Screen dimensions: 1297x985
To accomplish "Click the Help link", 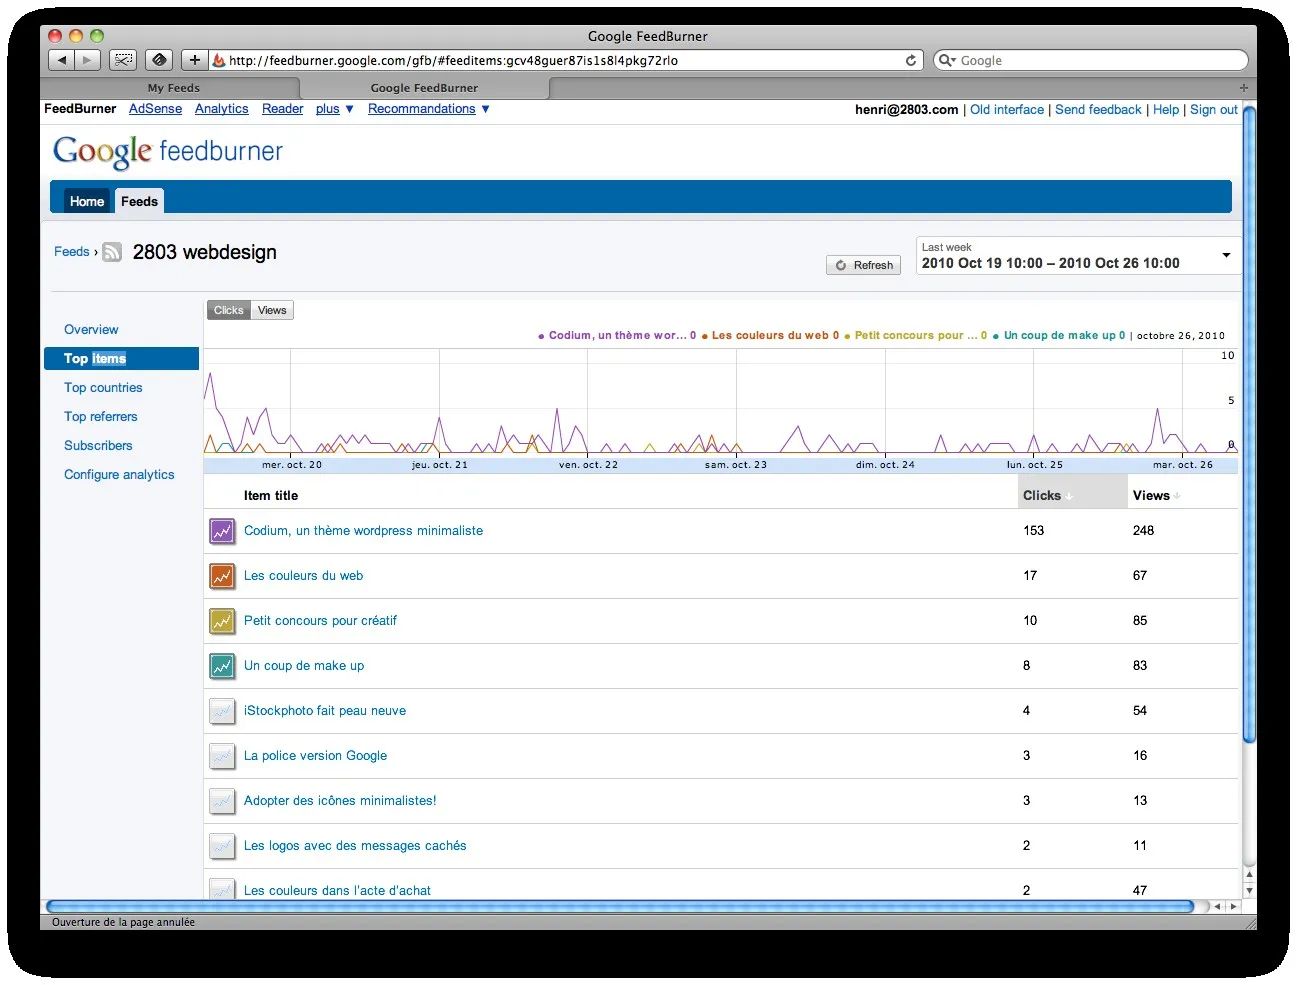I will (1166, 110).
